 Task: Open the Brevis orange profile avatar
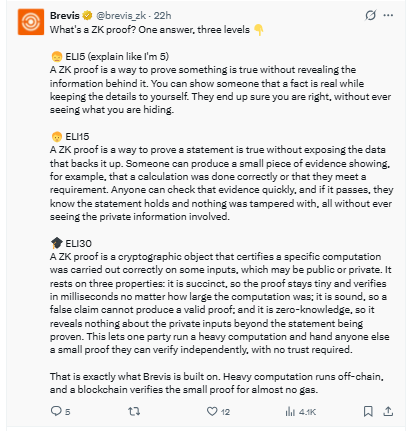[x=31, y=22]
